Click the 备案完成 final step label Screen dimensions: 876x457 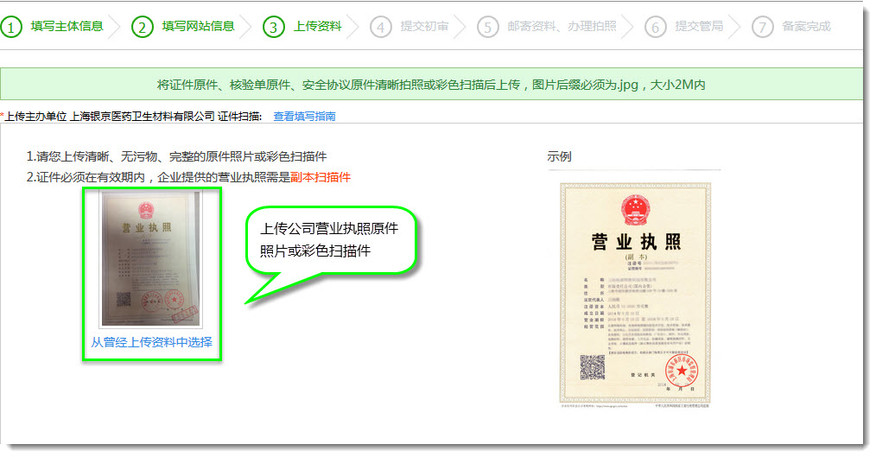[806, 27]
